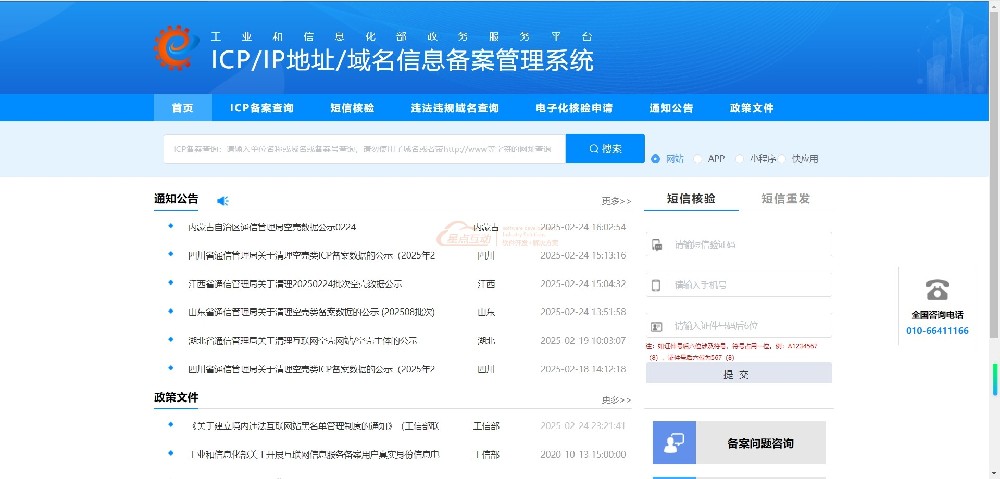Click the 备案问题咨询 chat person icon

pyautogui.click(x=674, y=442)
